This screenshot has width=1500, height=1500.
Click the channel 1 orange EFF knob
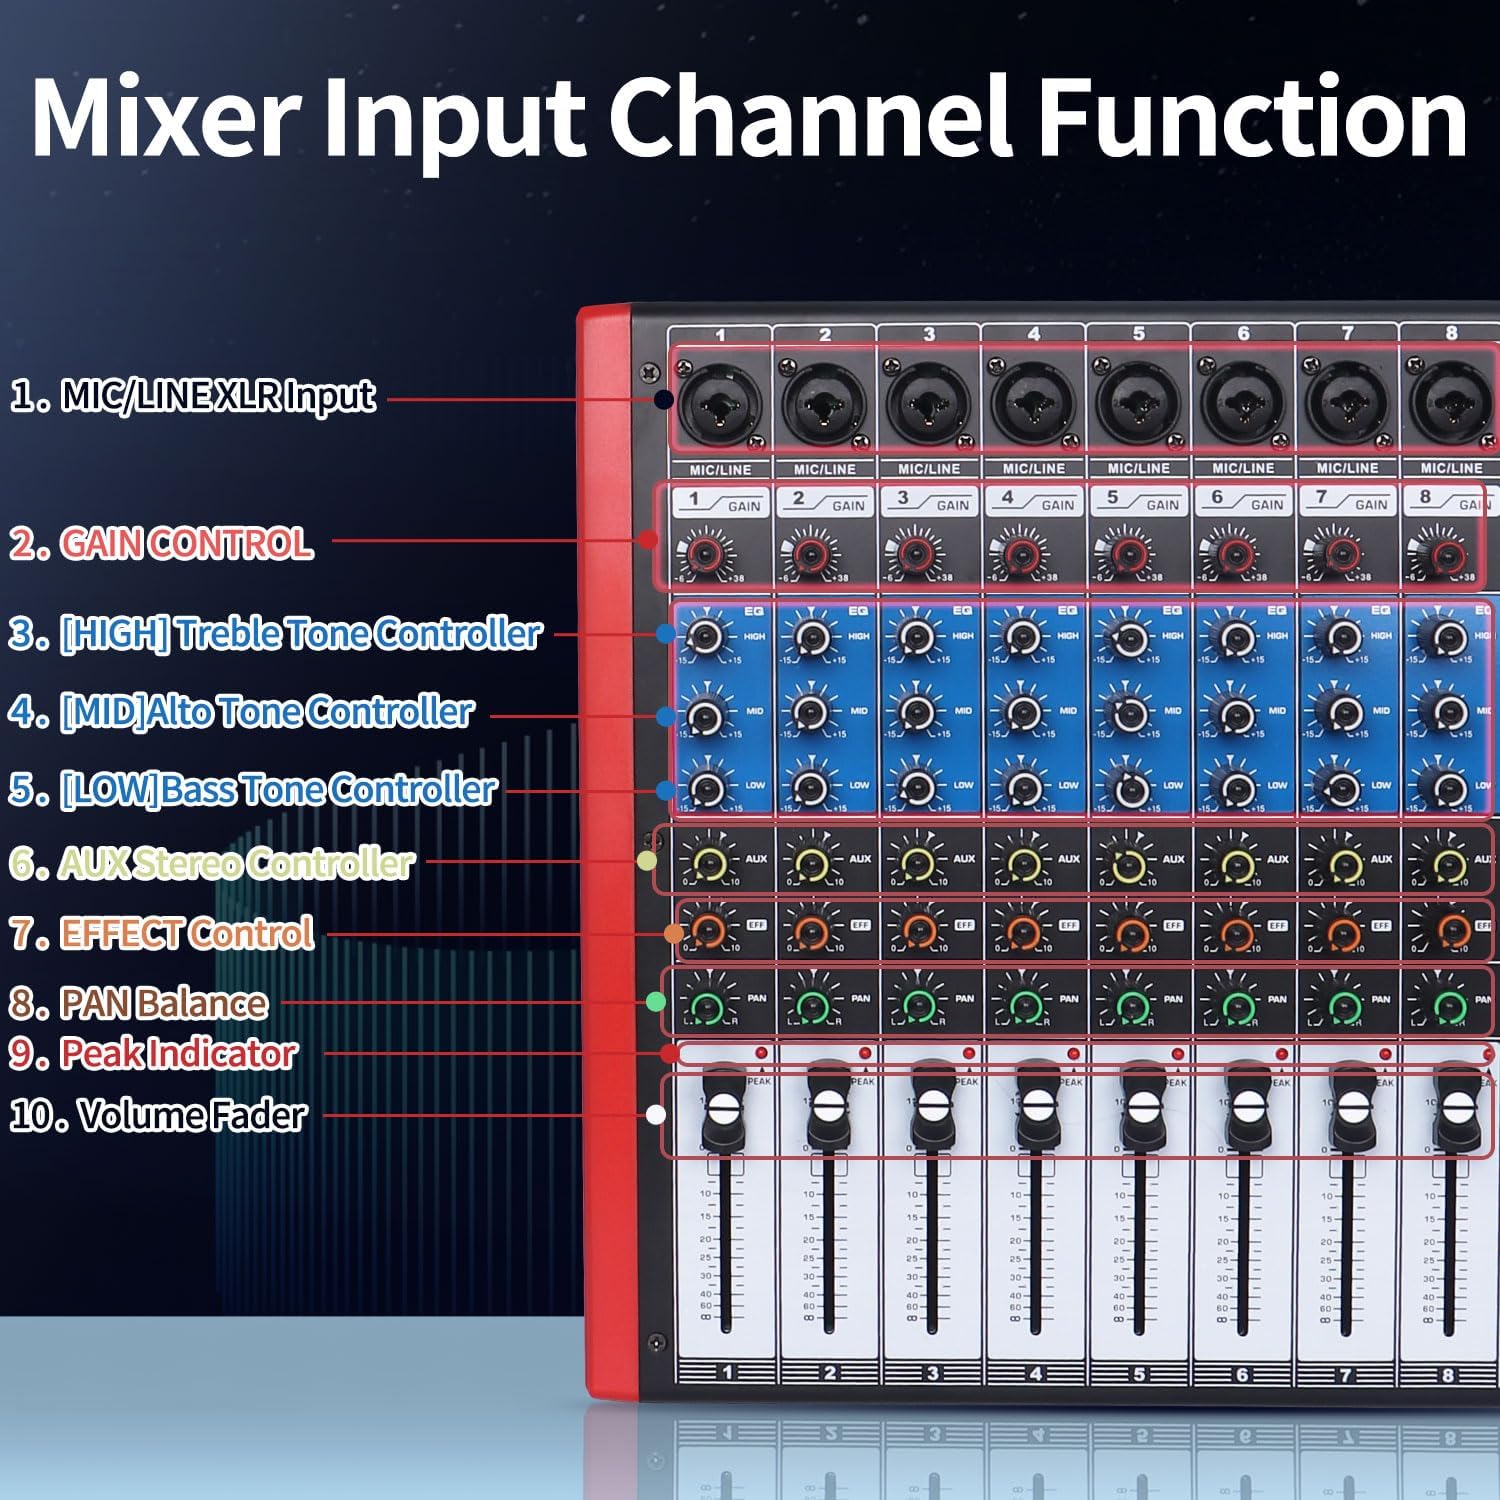click(709, 931)
